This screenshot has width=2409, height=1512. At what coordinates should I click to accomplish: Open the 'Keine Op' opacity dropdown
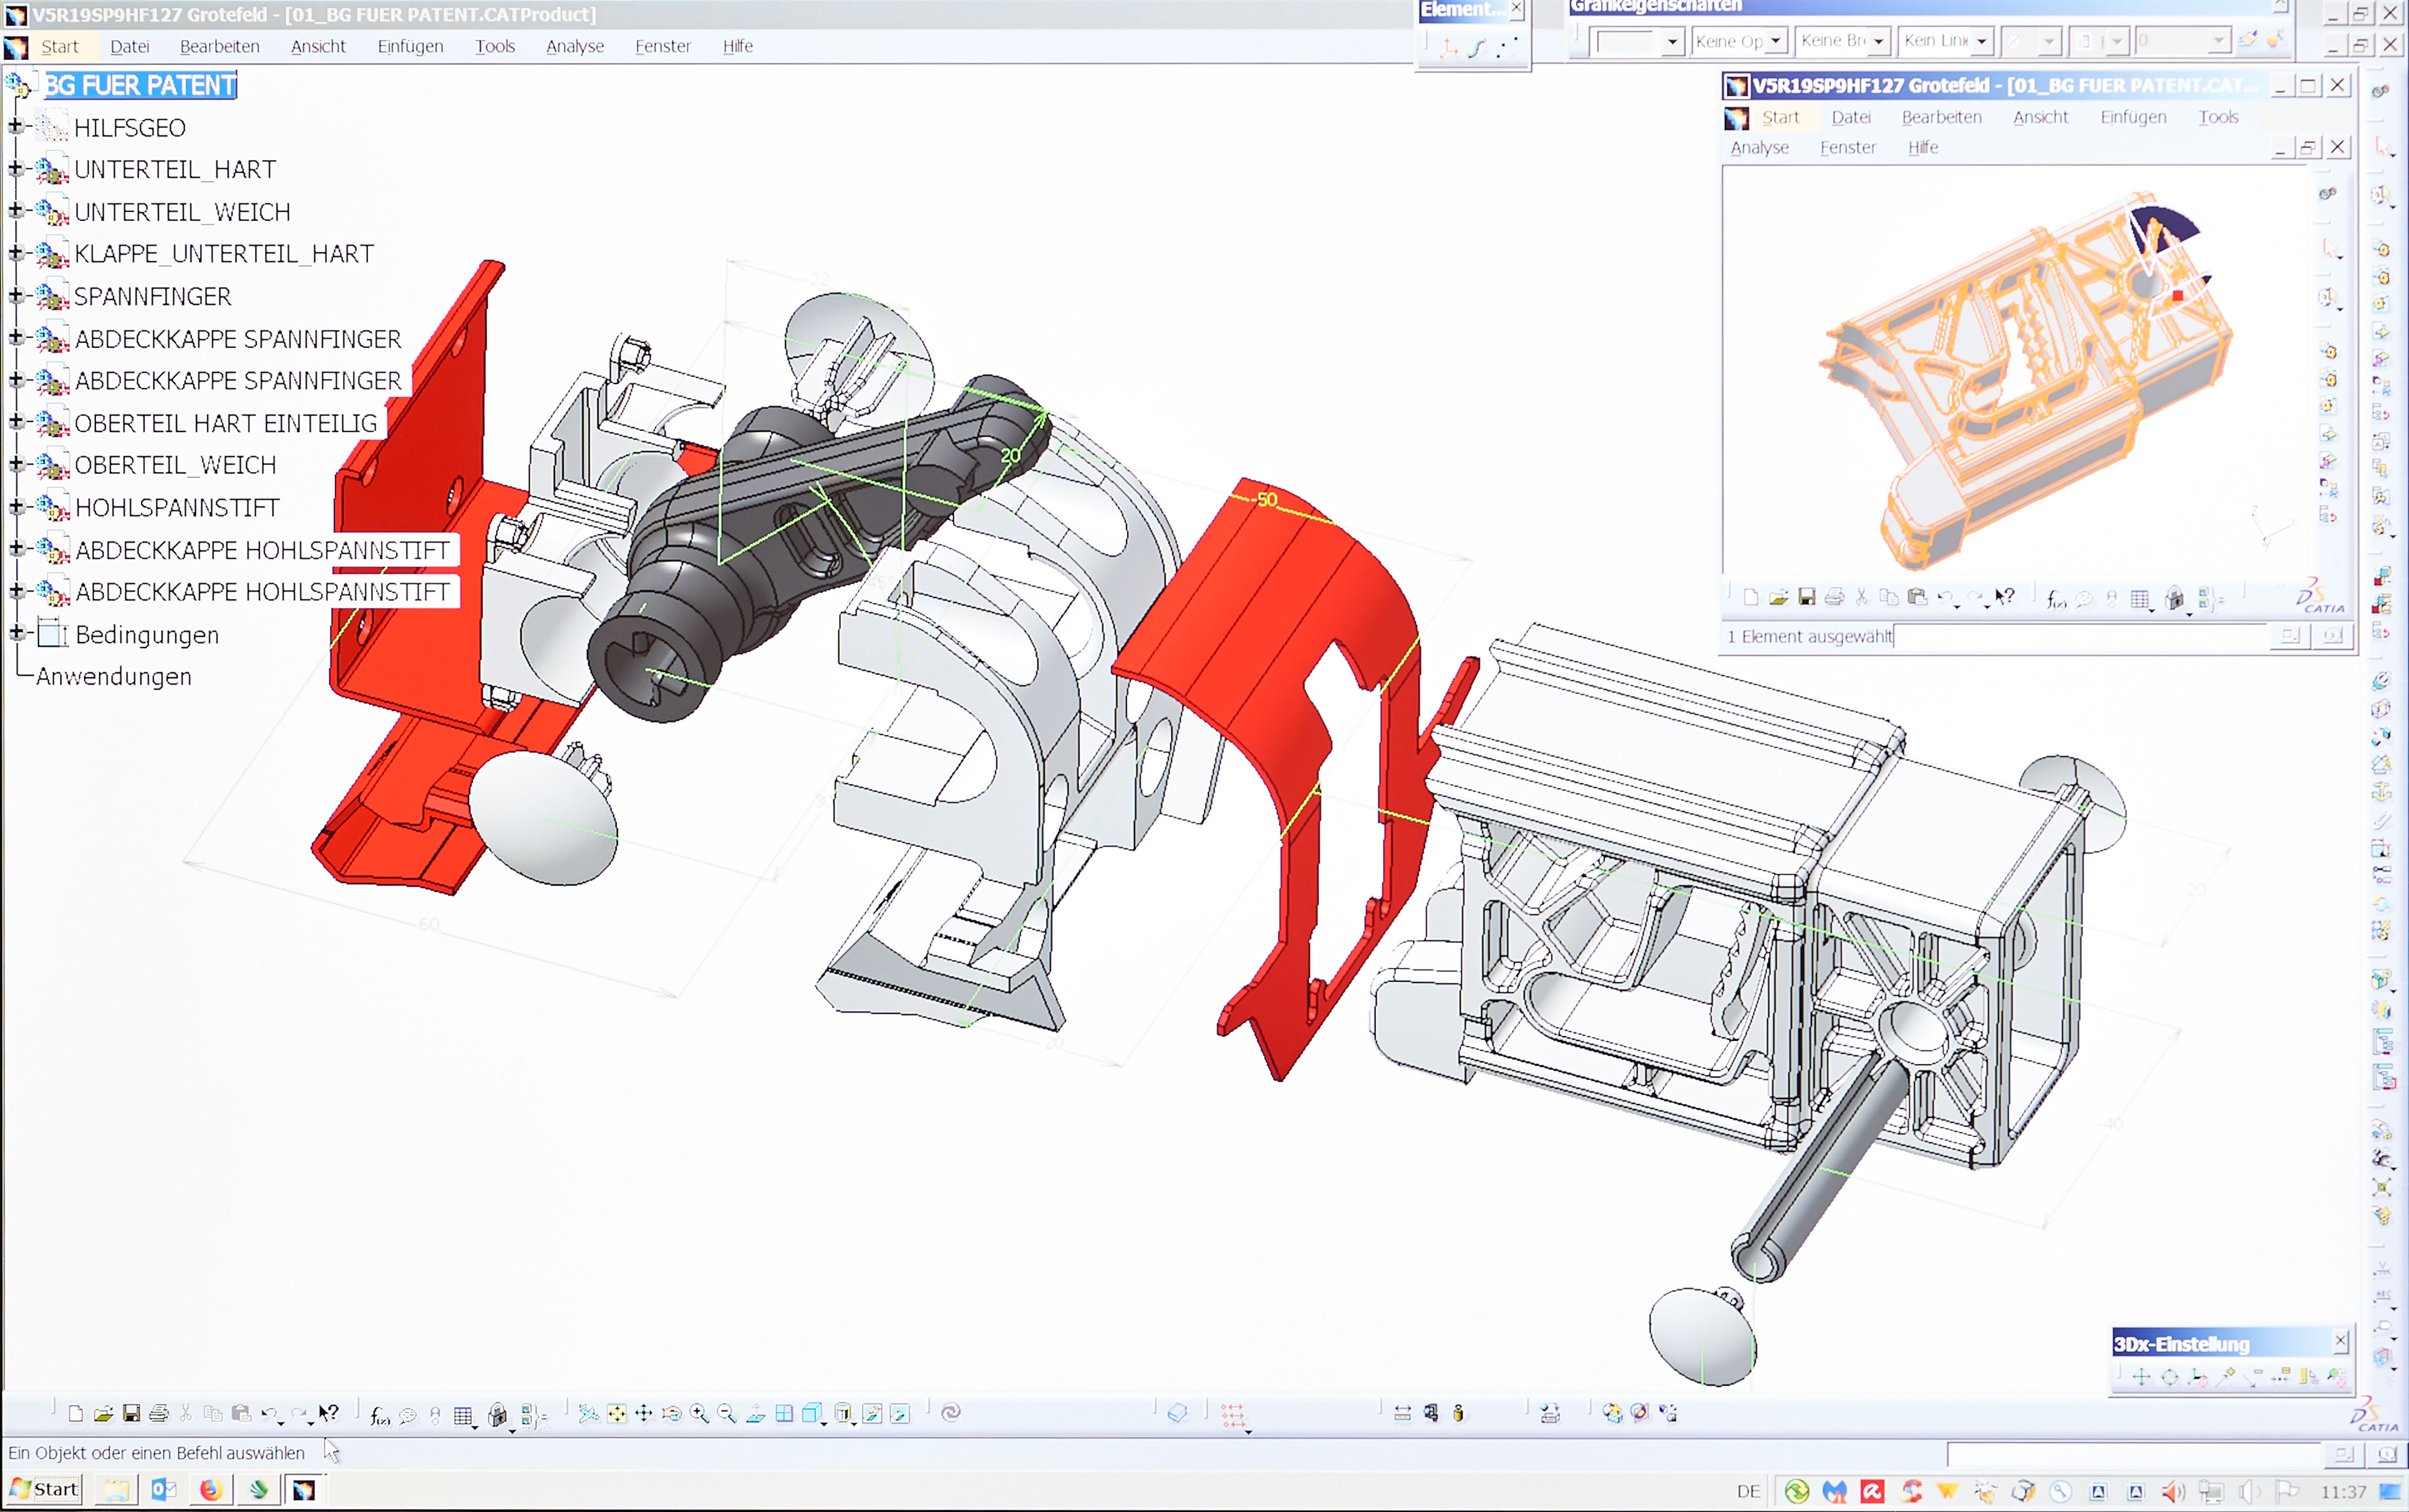[1775, 41]
